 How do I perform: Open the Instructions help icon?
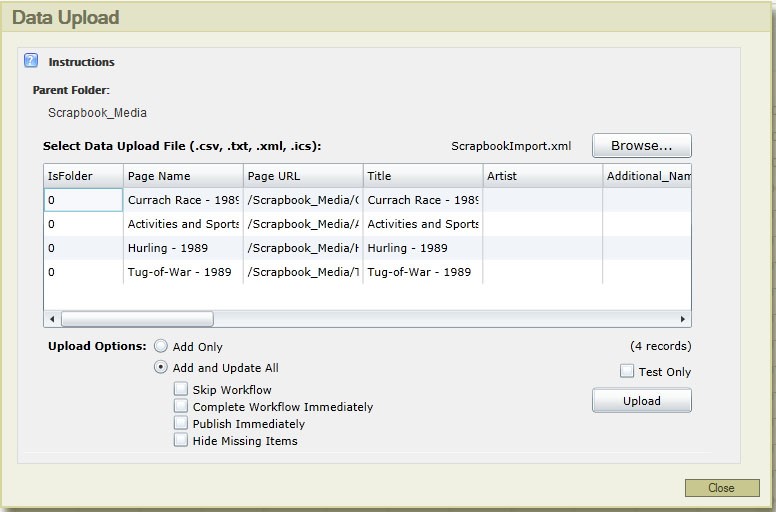click(31, 60)
